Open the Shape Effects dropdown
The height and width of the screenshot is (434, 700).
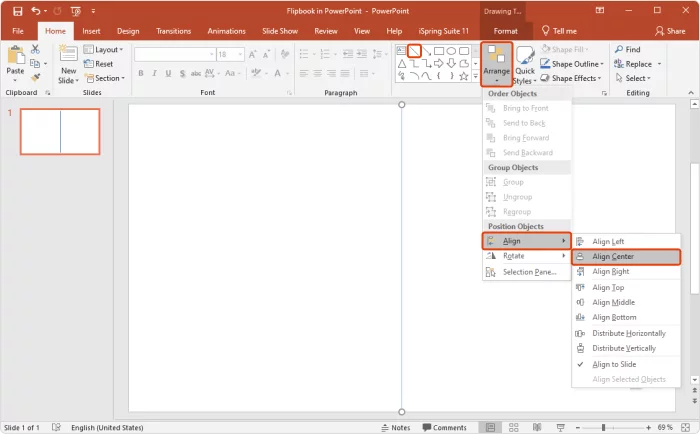[571, 78]
